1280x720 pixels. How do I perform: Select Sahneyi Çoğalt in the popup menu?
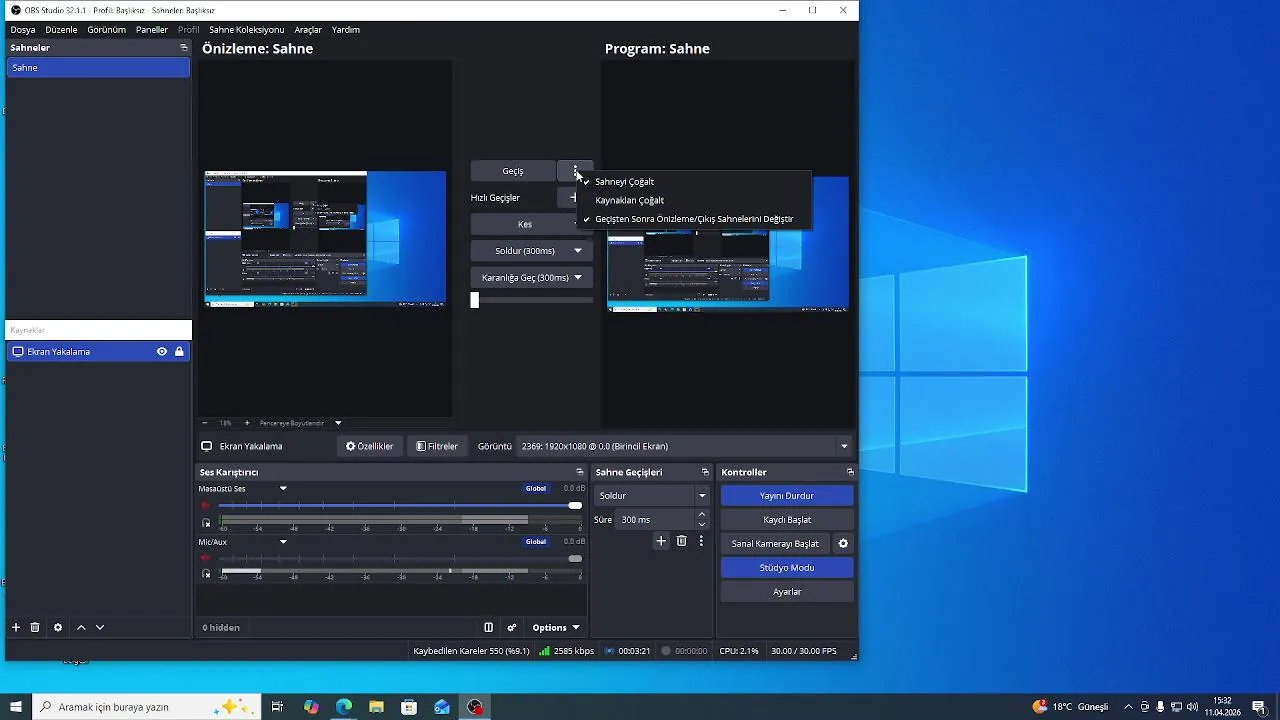tap(624, 182)
